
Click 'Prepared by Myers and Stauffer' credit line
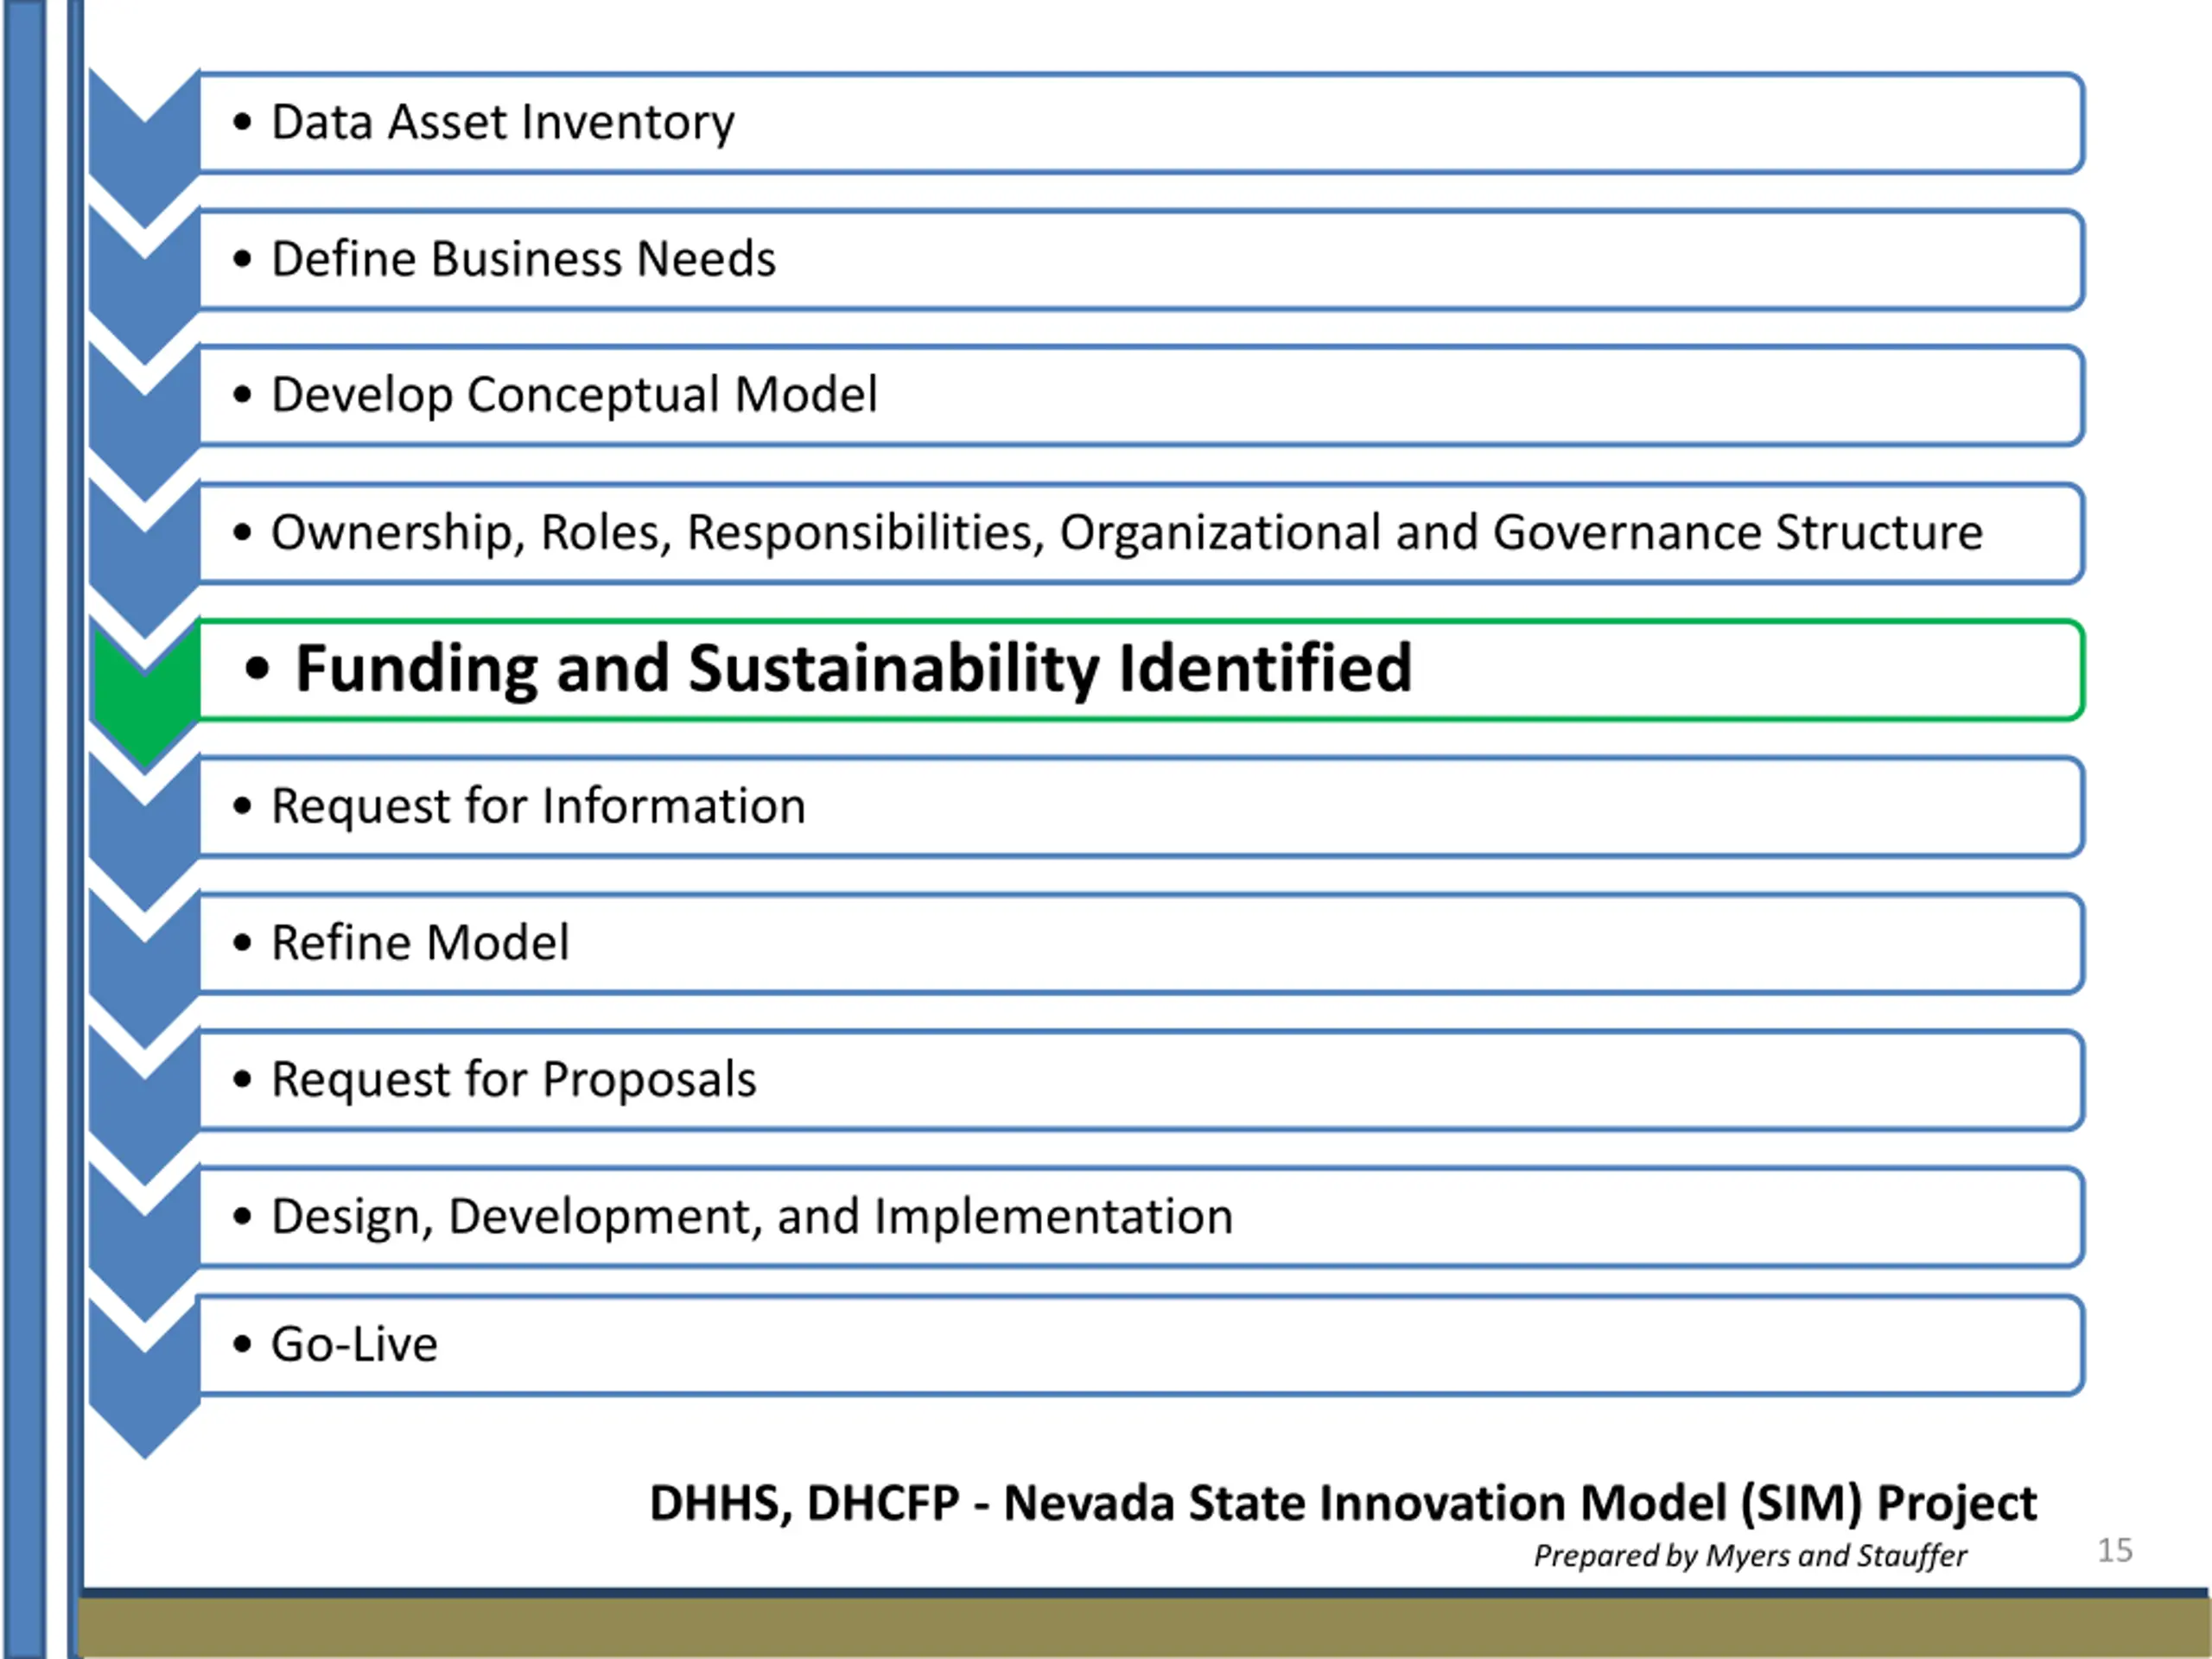1750,1556
